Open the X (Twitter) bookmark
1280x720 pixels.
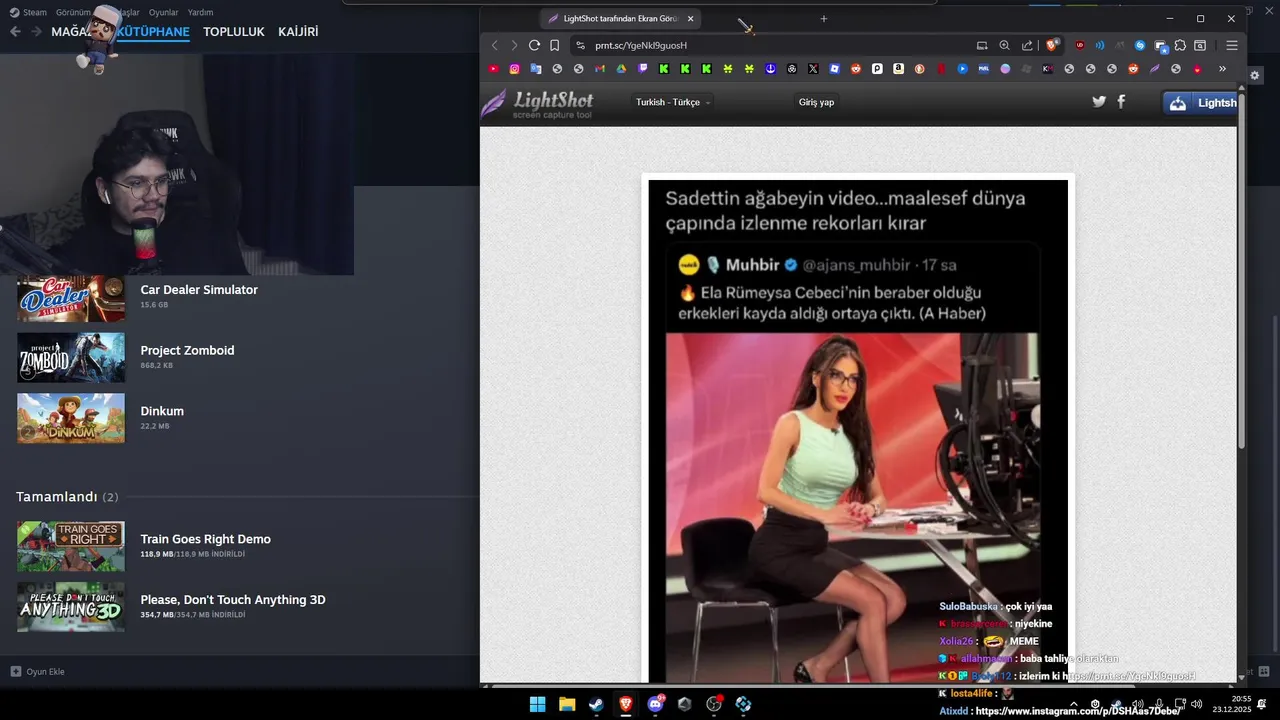(x=813, y=69)
